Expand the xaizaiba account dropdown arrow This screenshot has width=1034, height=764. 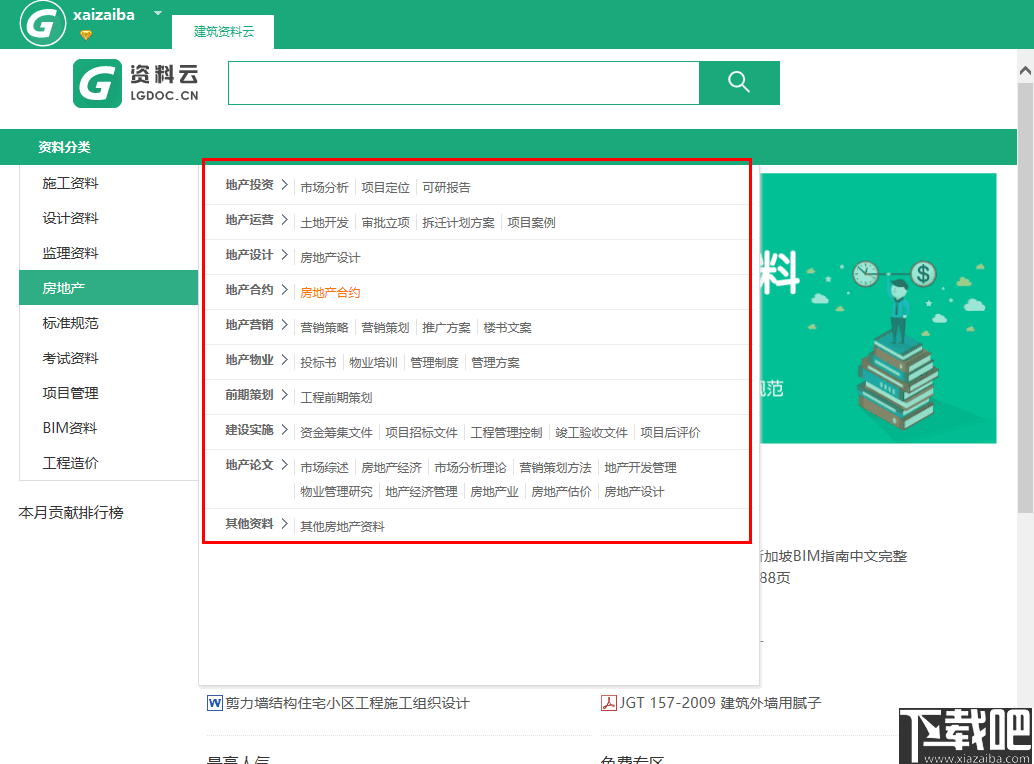point(157,15)
